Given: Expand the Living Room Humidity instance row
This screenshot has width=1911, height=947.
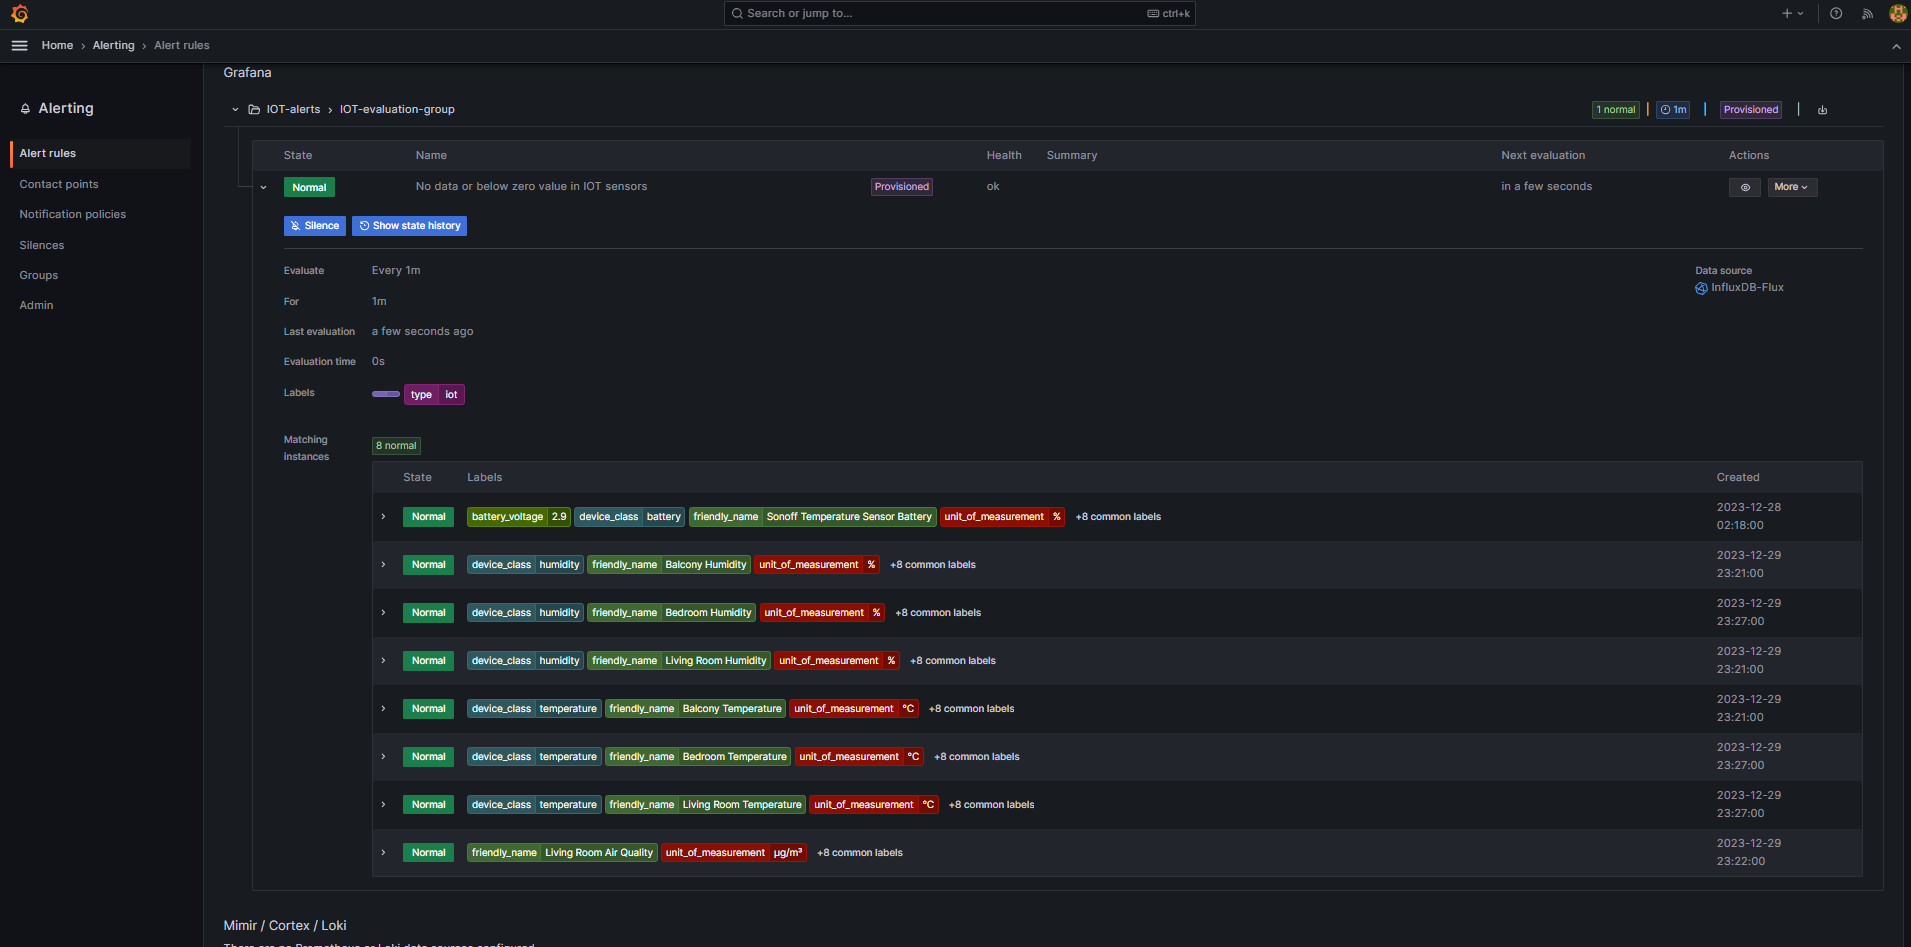Looking at the screenshot, I should pos(383,661).
